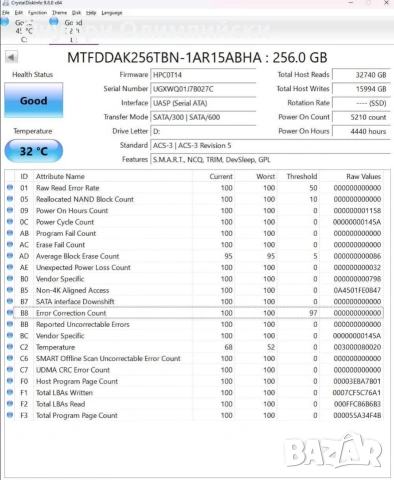
Task: Open the File menu
Action: 6,13
